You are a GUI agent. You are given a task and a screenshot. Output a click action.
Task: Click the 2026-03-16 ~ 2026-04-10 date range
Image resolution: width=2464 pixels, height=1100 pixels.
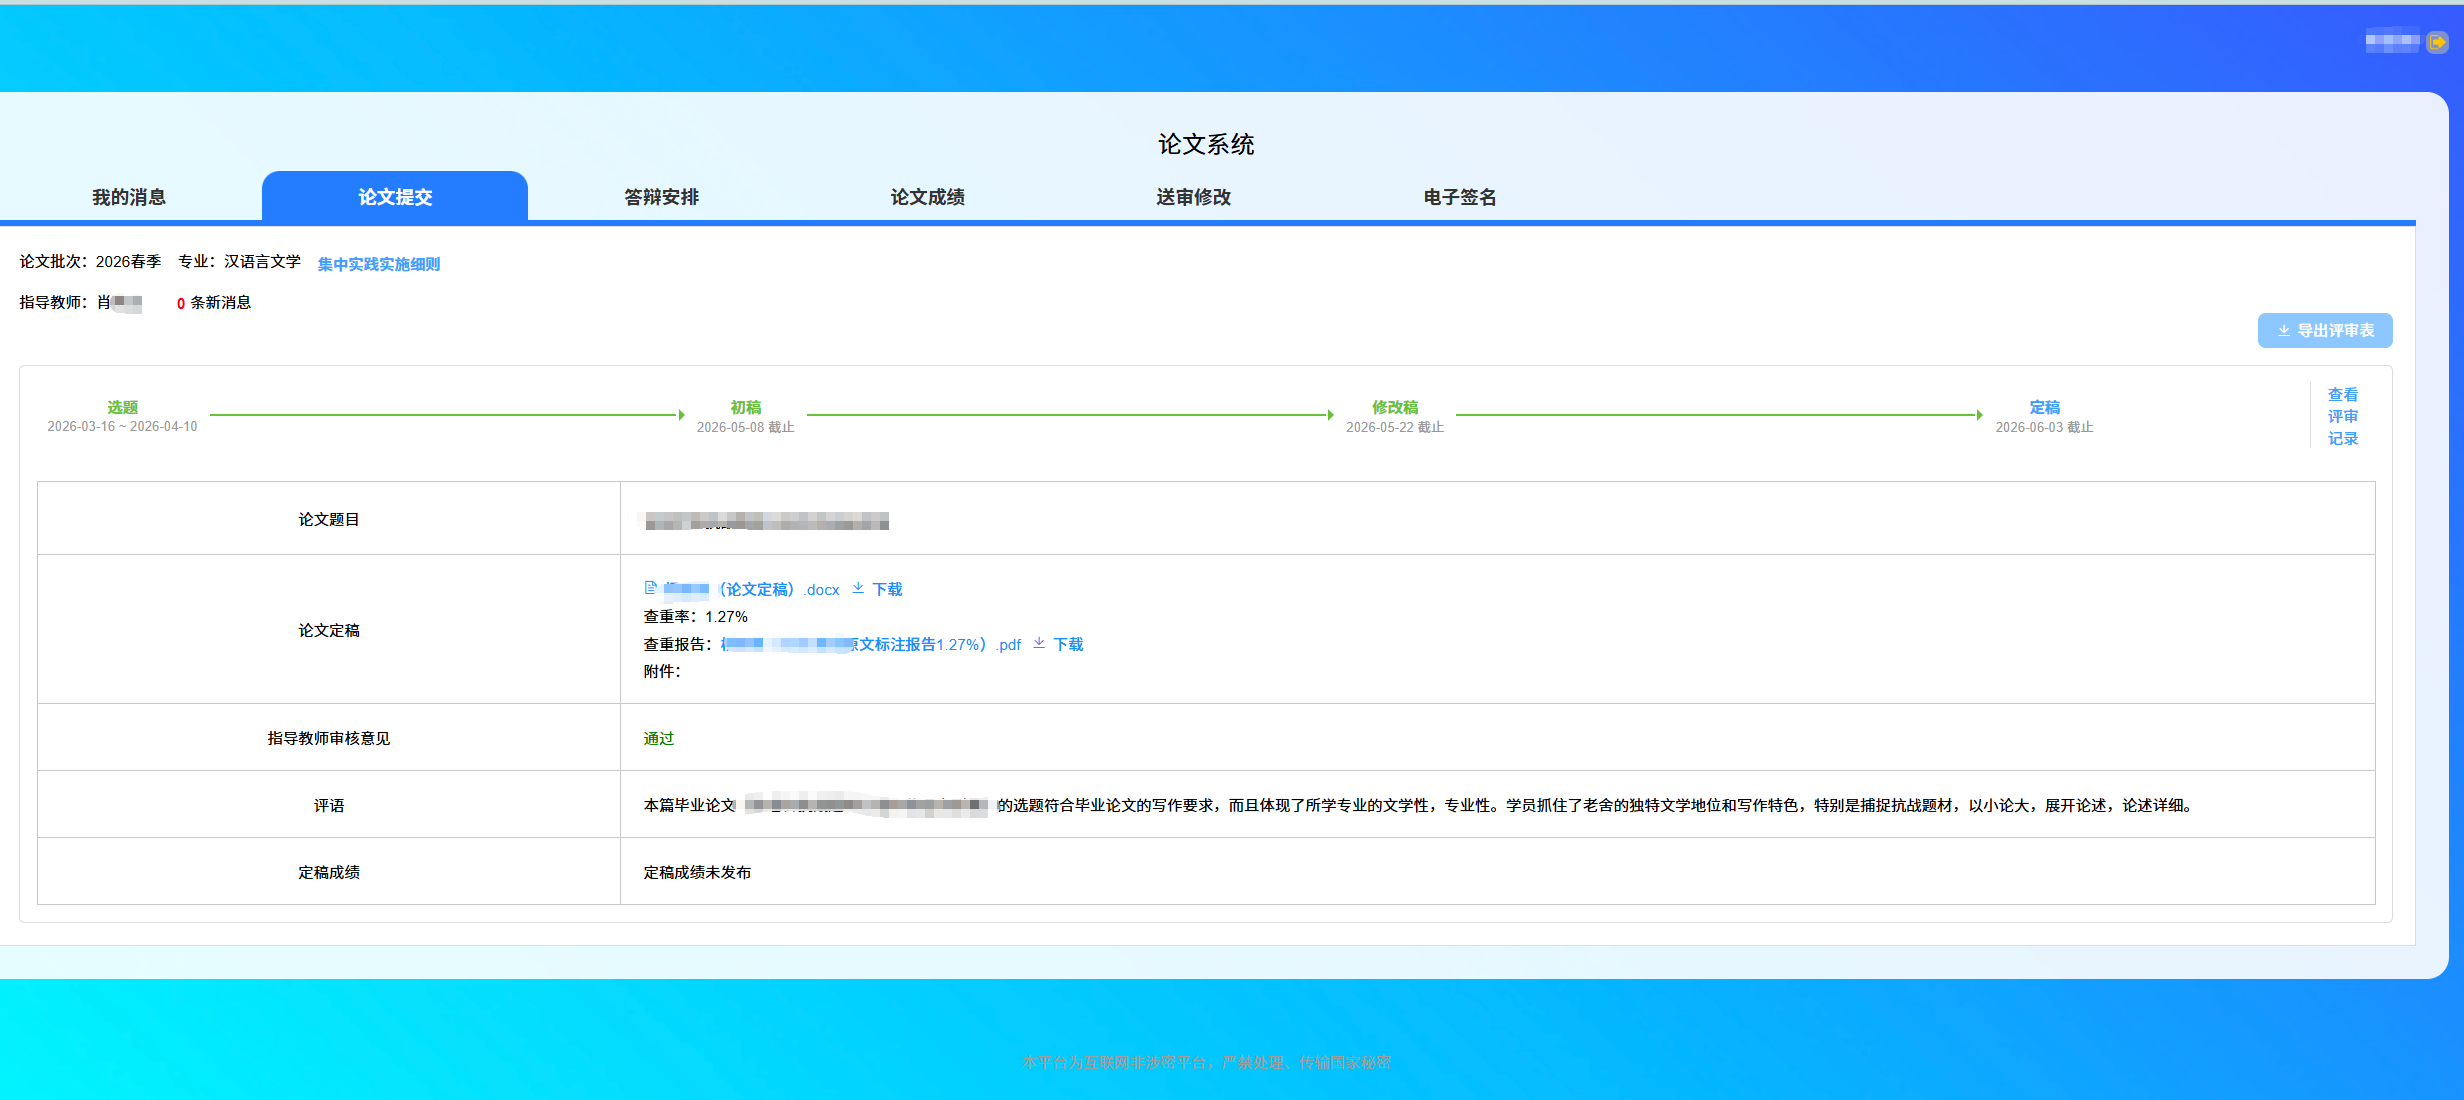(x=122, y=426)
